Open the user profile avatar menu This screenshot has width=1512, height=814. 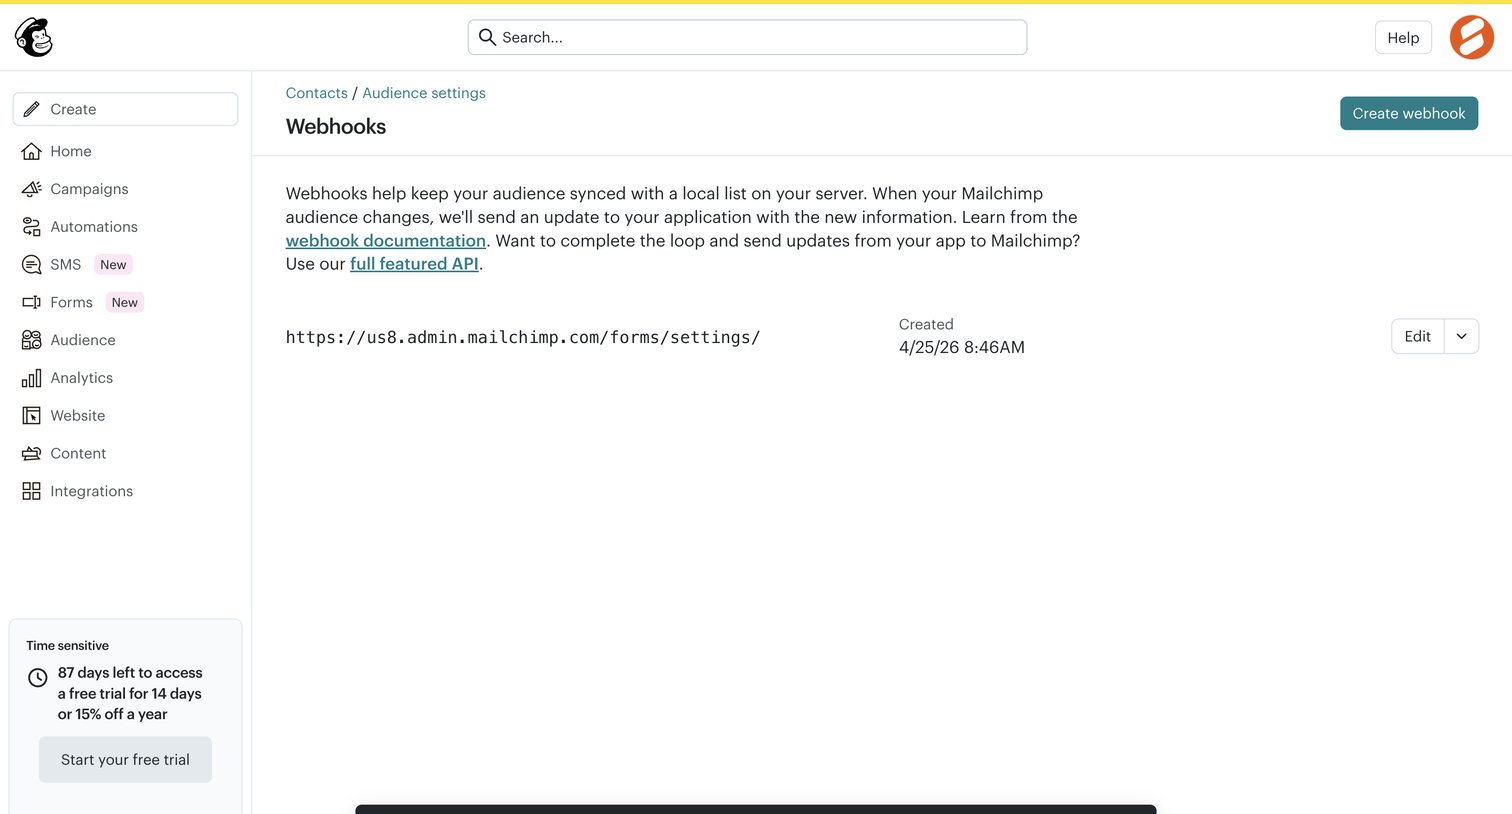click(x=1471, y=37)
